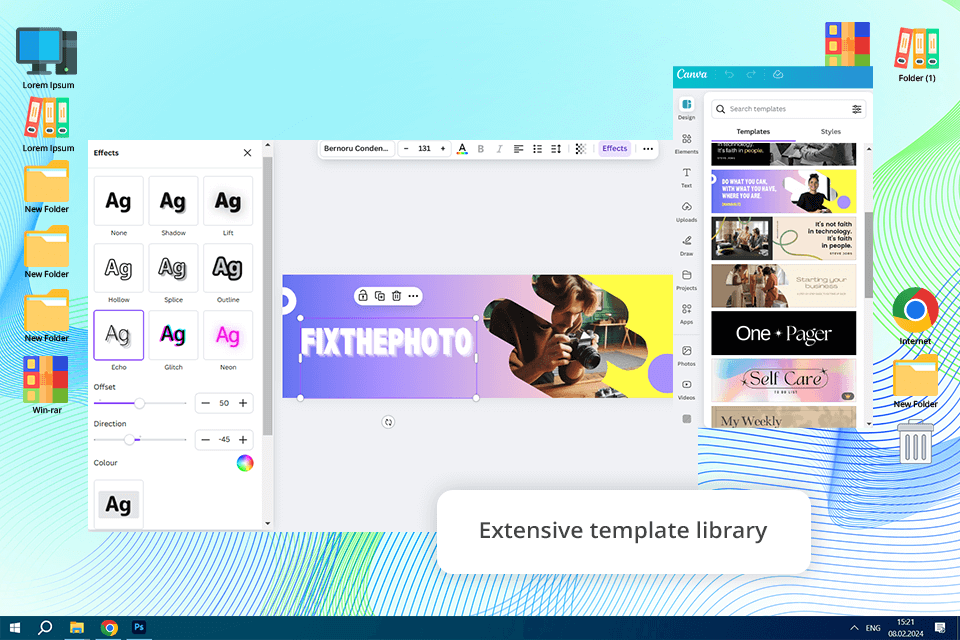Open the Colour picker swatch
Viewport: 960px width, 640px height.
245,463
